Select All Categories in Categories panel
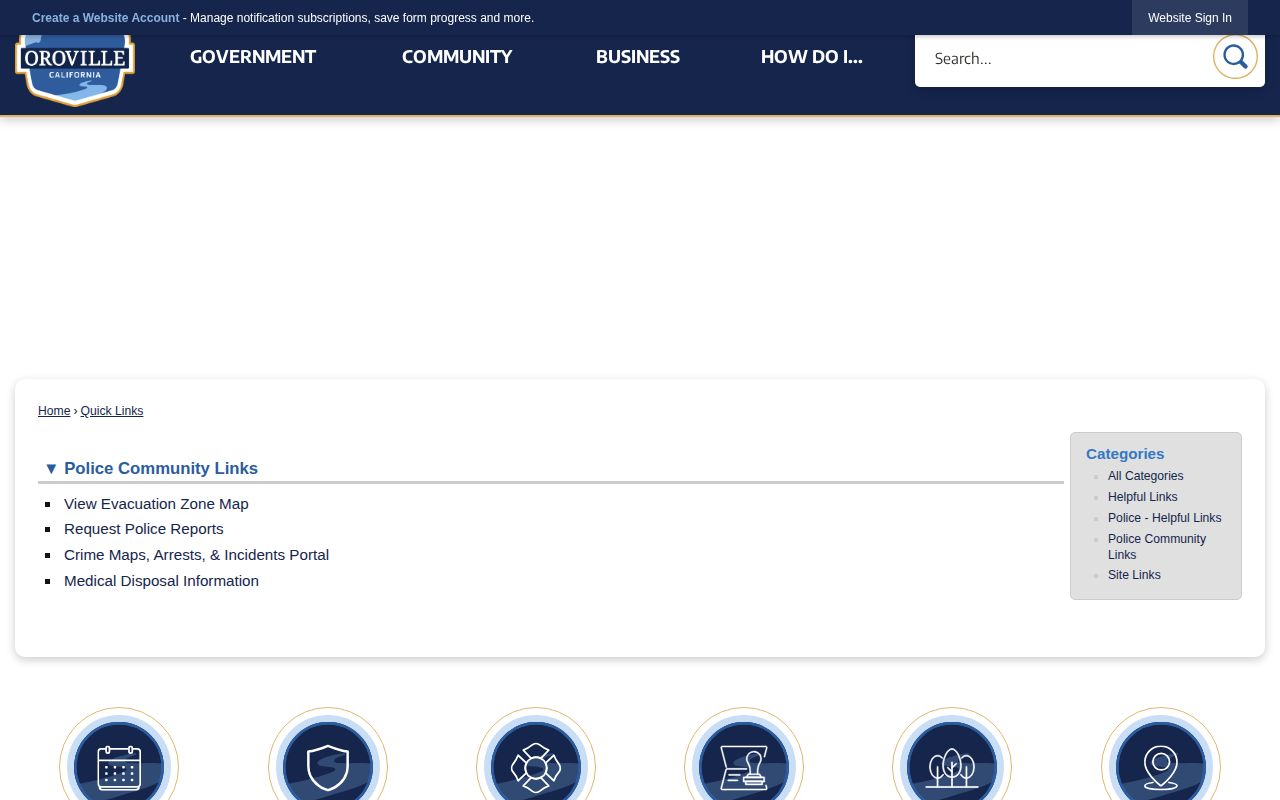Image resolution: width=1280 pixels, height=800 pixels. pos(1146,476)
